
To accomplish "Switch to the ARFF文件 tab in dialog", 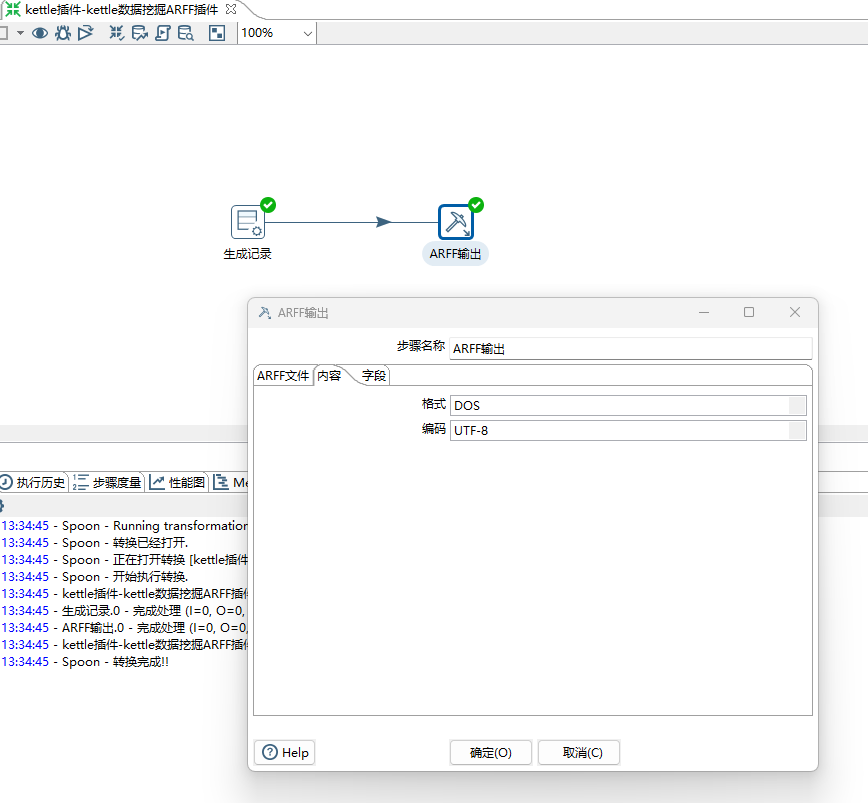I will [283, 376].
